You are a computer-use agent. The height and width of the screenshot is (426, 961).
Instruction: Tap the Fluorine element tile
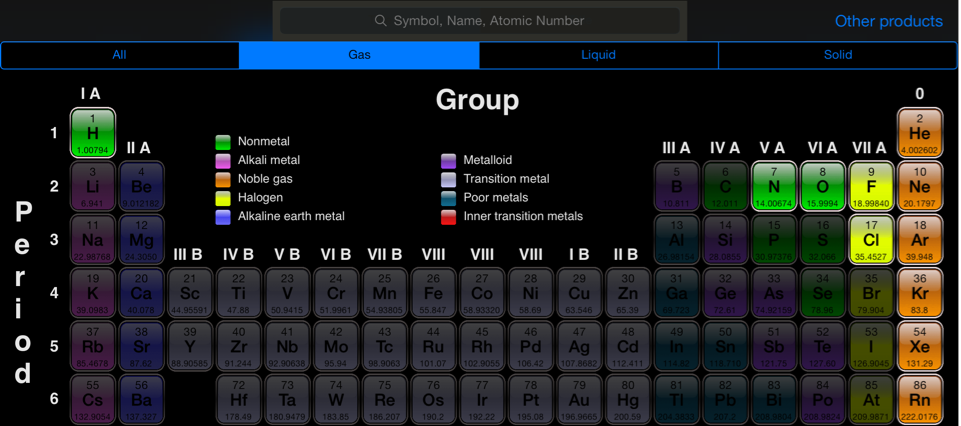871,186
